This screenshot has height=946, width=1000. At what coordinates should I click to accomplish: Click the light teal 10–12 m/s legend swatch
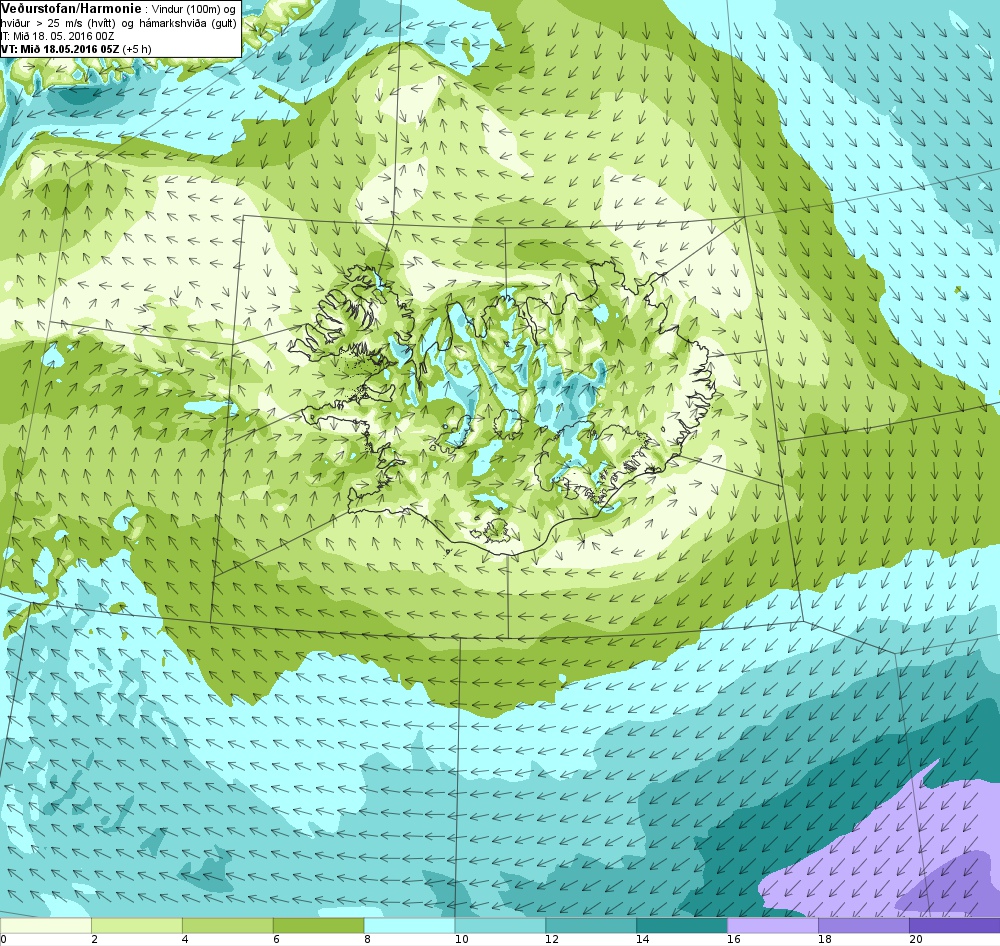(500, 925)
